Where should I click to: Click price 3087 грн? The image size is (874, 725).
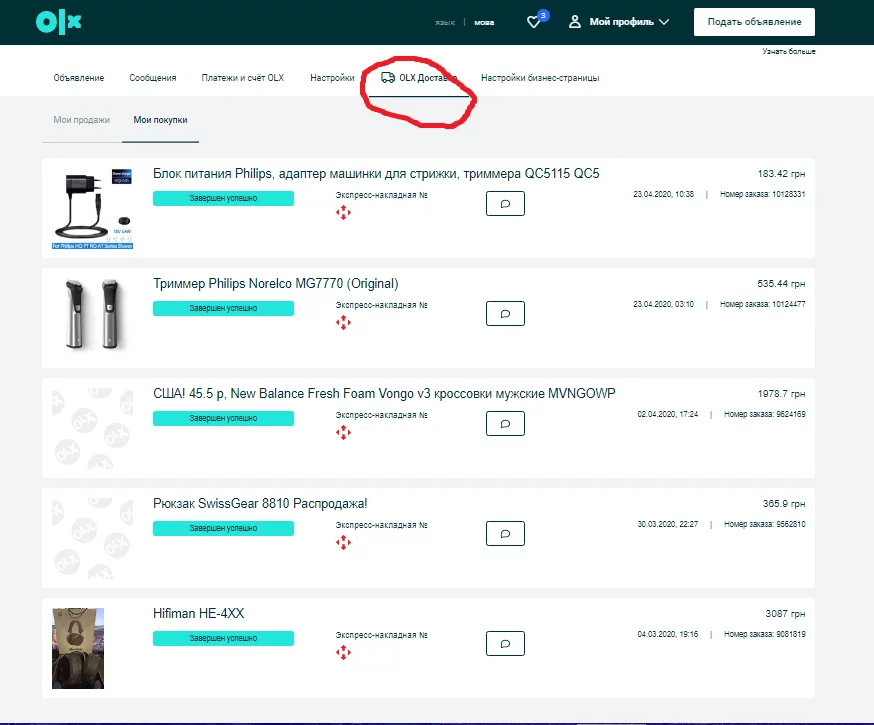(785, 614)
